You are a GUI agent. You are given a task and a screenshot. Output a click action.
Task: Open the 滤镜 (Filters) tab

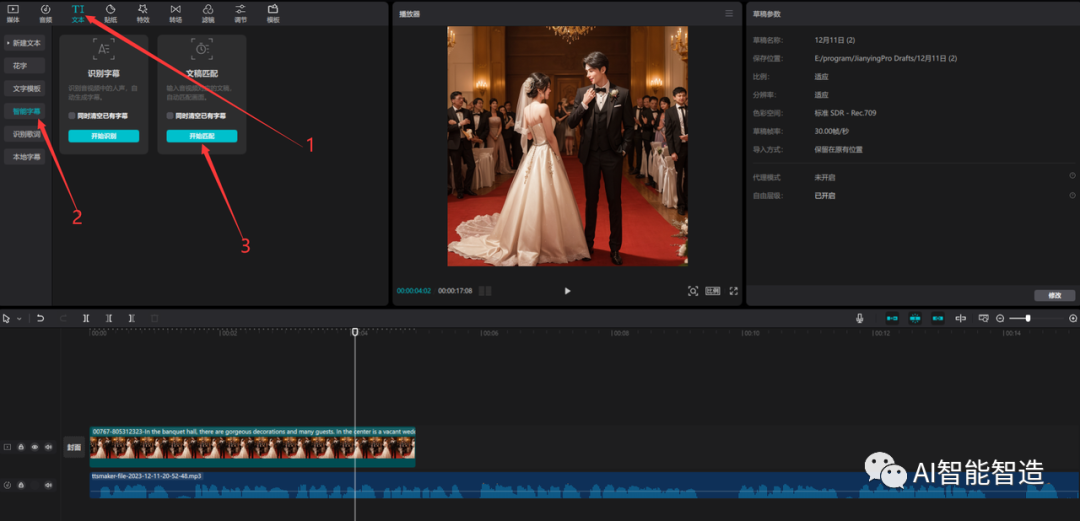[208, 13]
